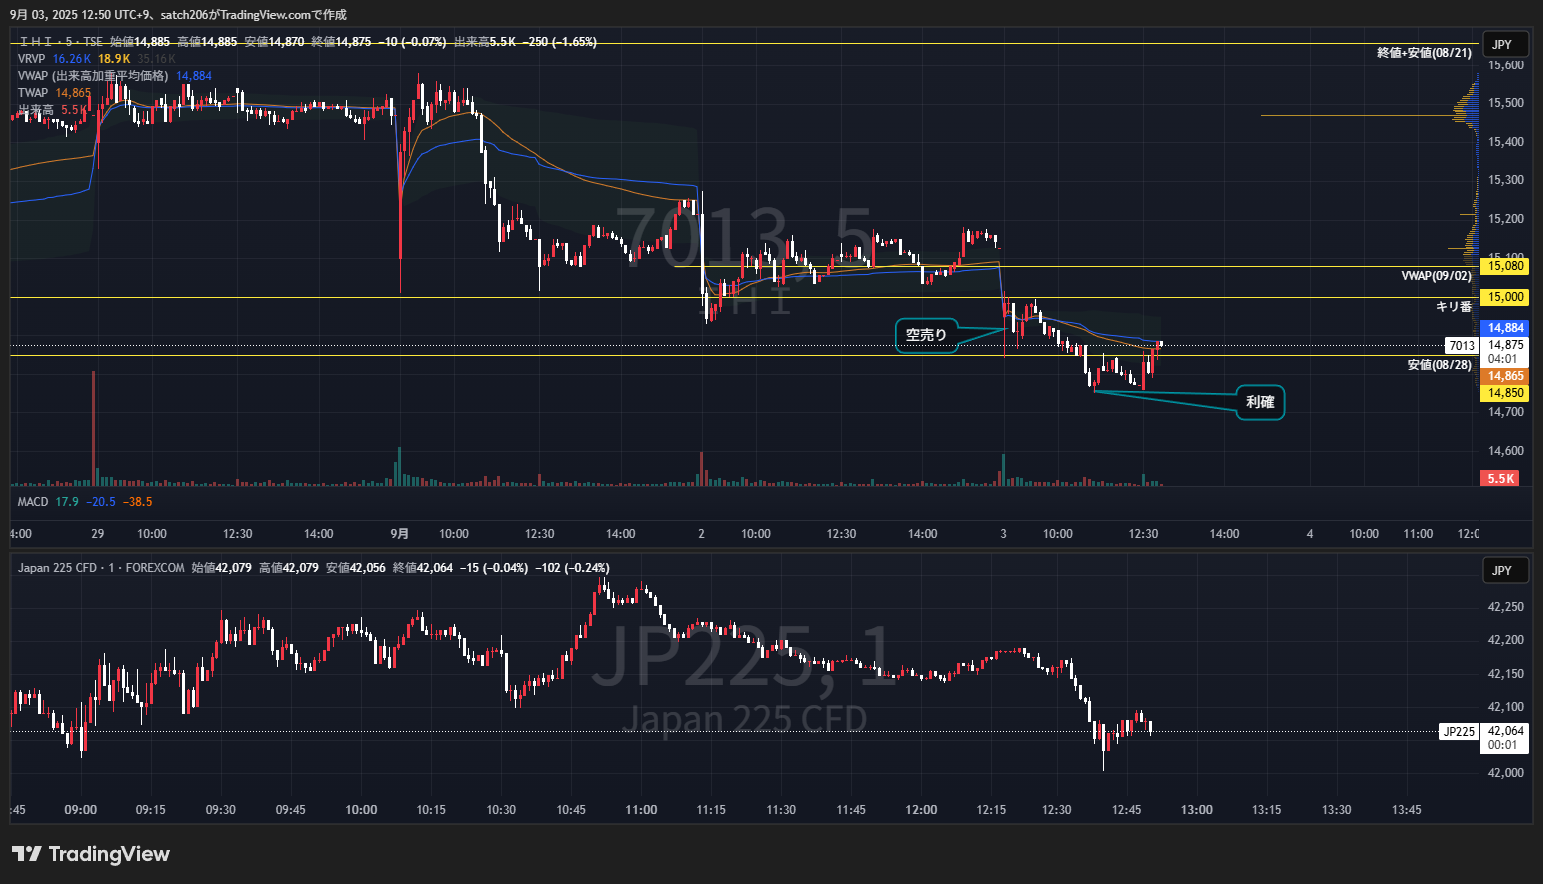Click the 11:00 label on Japan 225 time axis
The width and height of the screenshot is (1543, 884).
[x=641, y=810]
